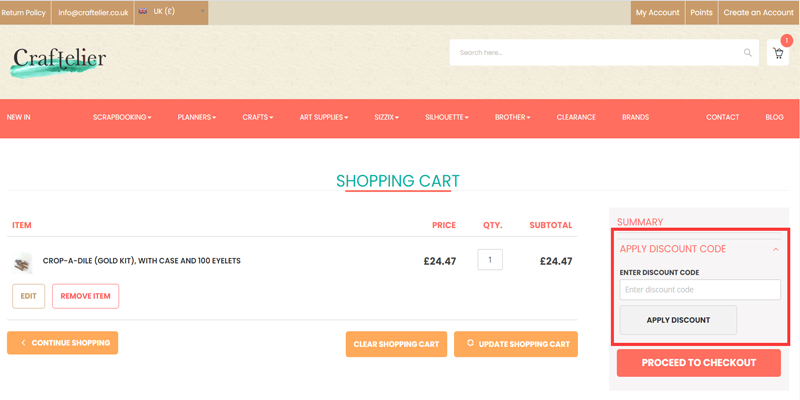Click the Apply Discount button

tap(678, 320)
